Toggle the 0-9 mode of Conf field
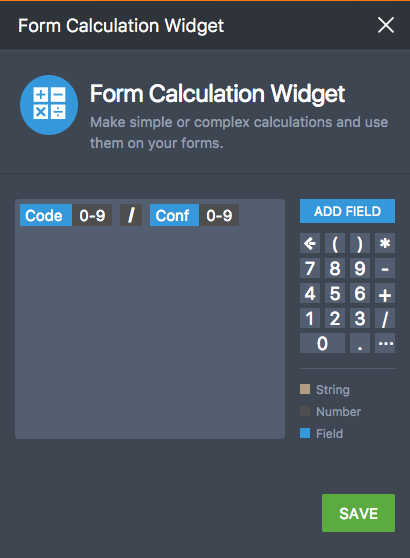This screenshot has height=558, width=410. pos(219,215)
